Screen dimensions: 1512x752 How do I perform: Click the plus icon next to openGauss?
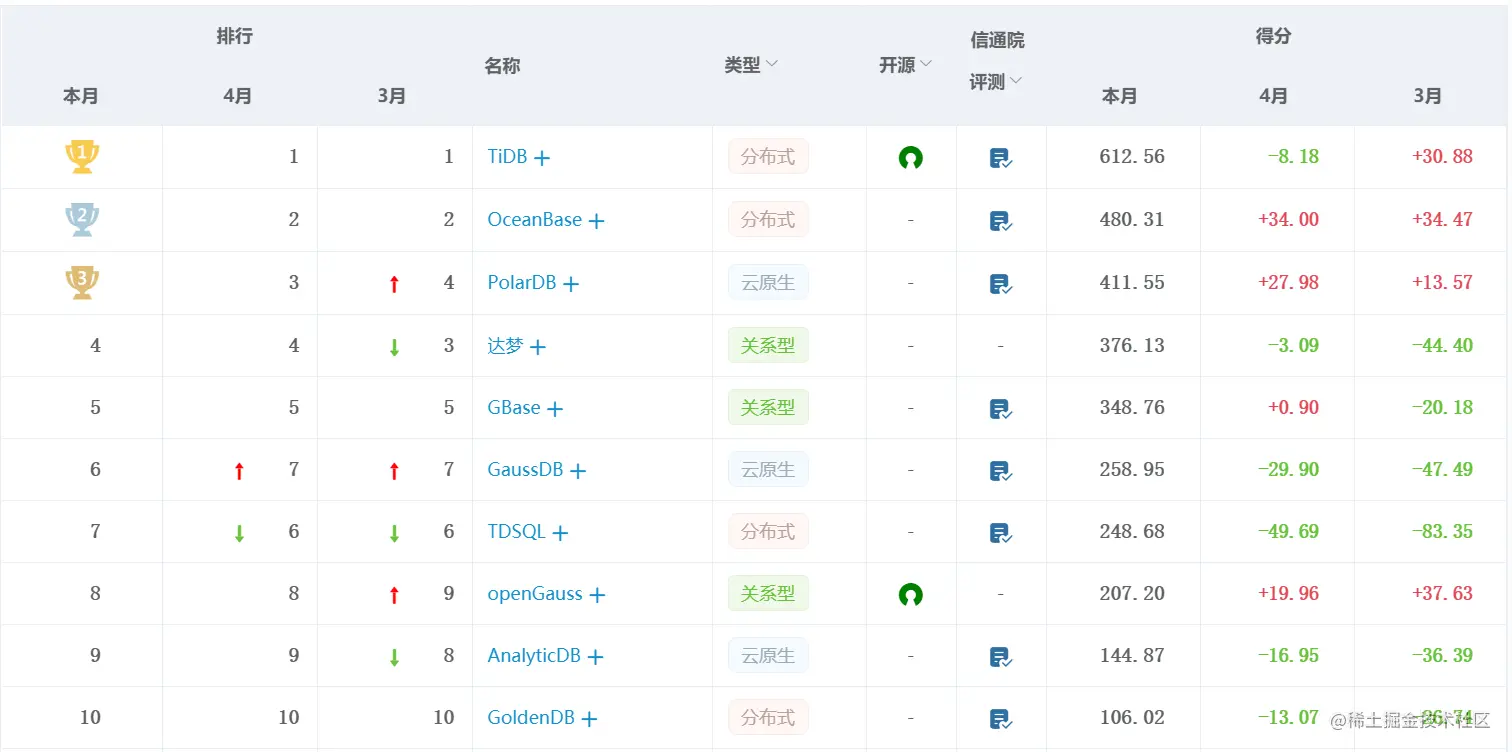pyautogui.click(x=597, y=595)
